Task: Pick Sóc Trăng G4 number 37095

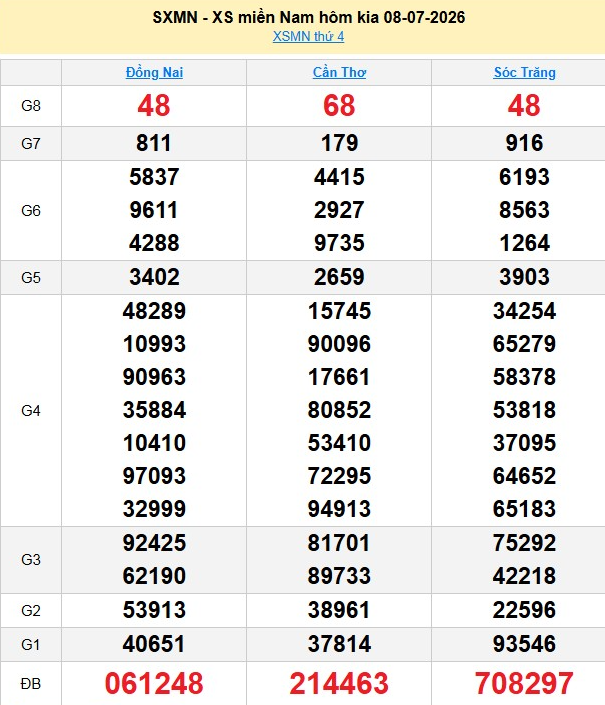Action: click(x=525, y=443)
